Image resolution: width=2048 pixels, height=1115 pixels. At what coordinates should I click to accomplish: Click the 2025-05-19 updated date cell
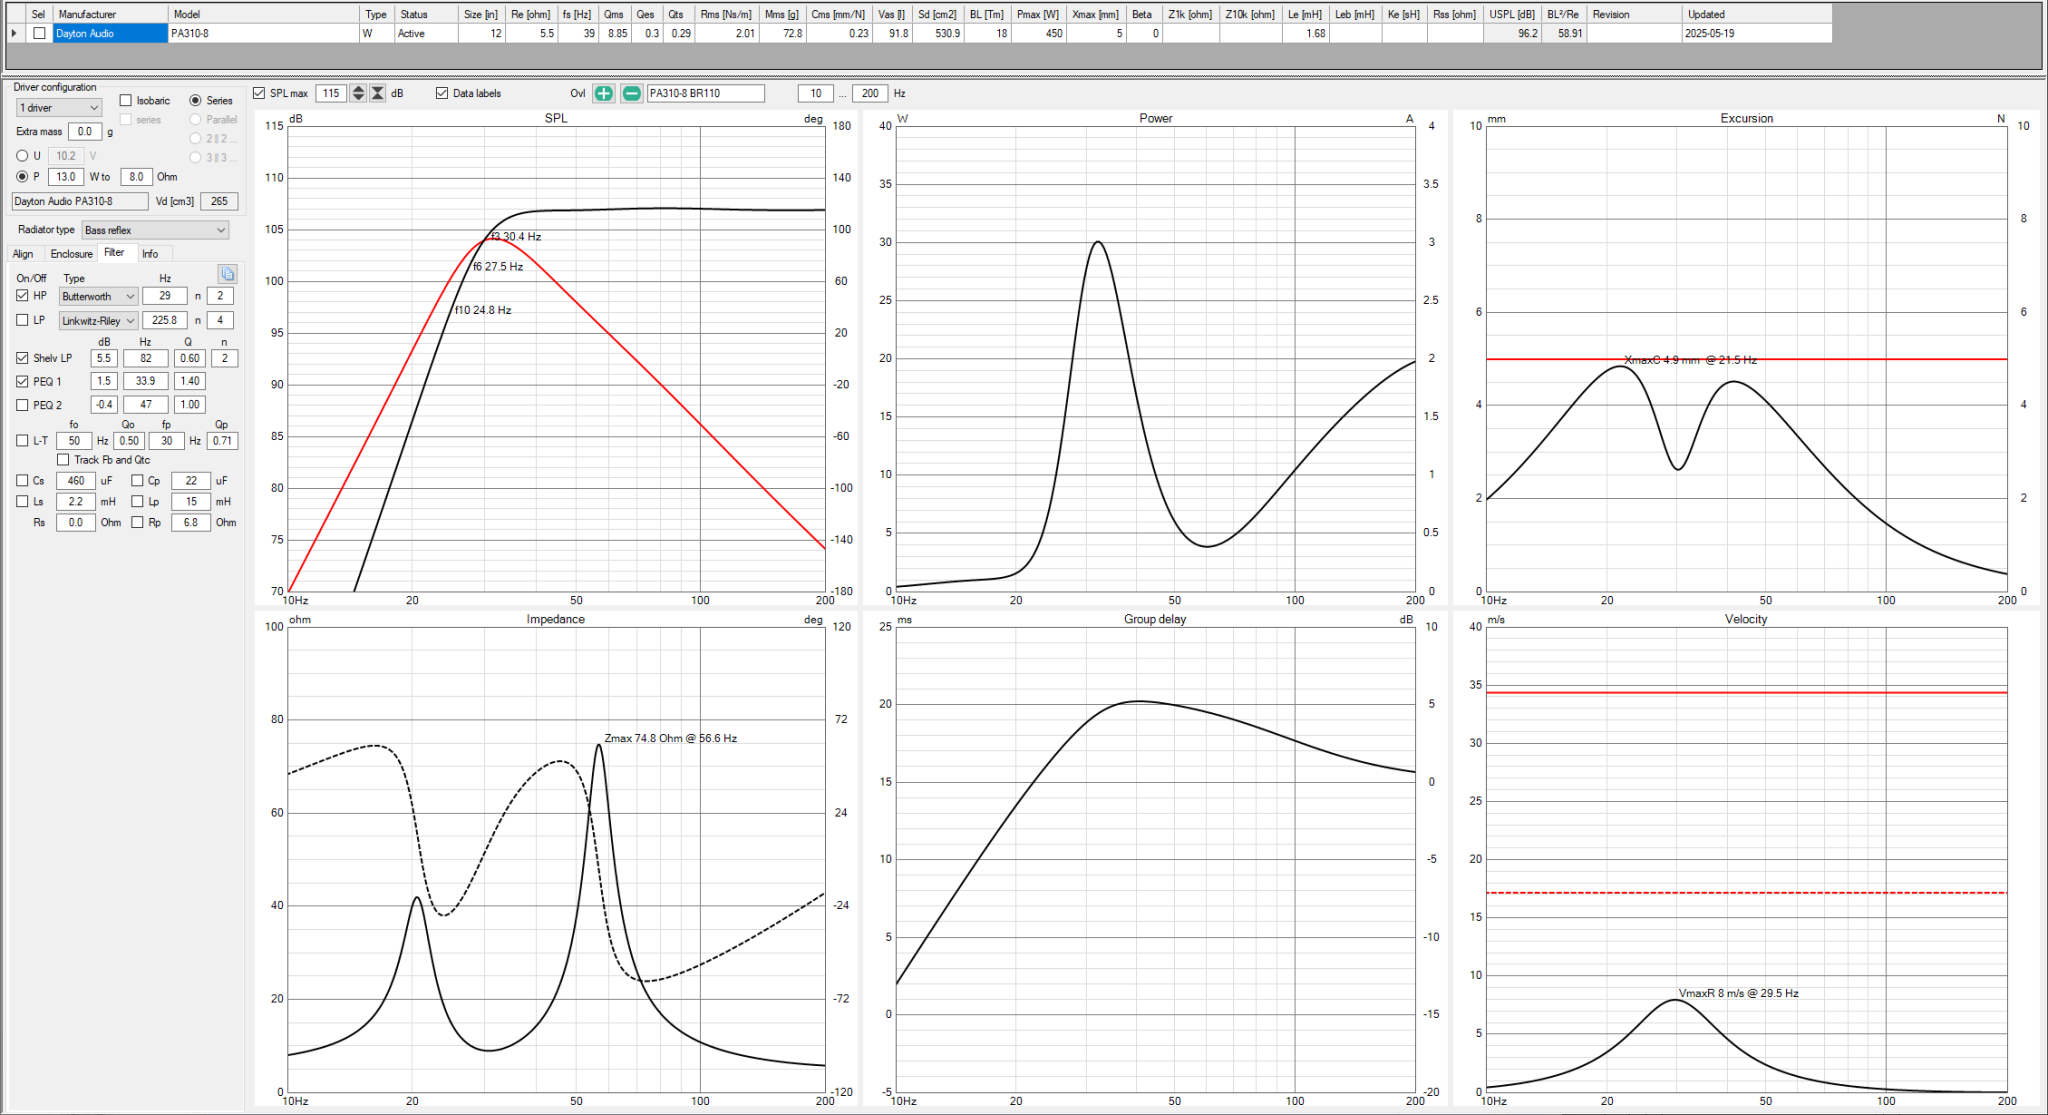1757,33
